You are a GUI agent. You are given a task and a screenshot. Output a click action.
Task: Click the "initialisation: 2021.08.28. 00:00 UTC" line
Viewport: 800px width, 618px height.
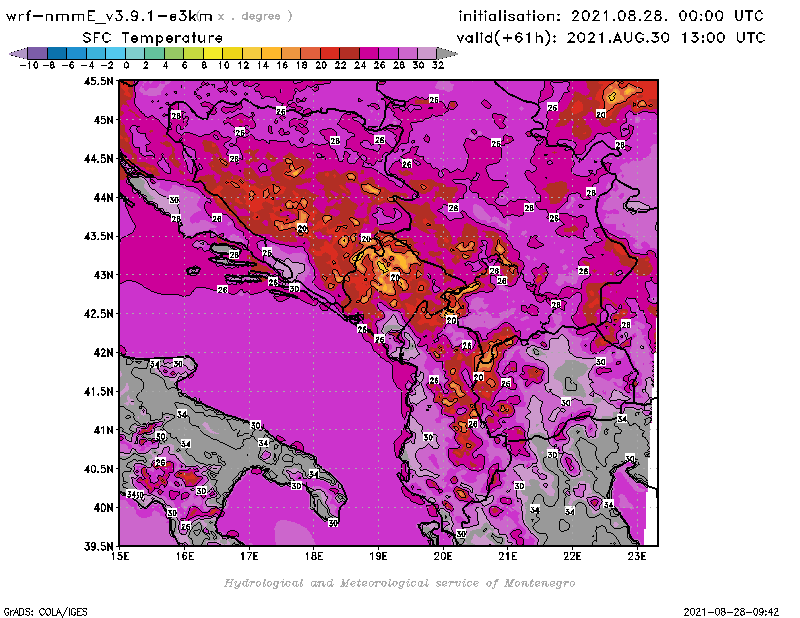[611, 16]
